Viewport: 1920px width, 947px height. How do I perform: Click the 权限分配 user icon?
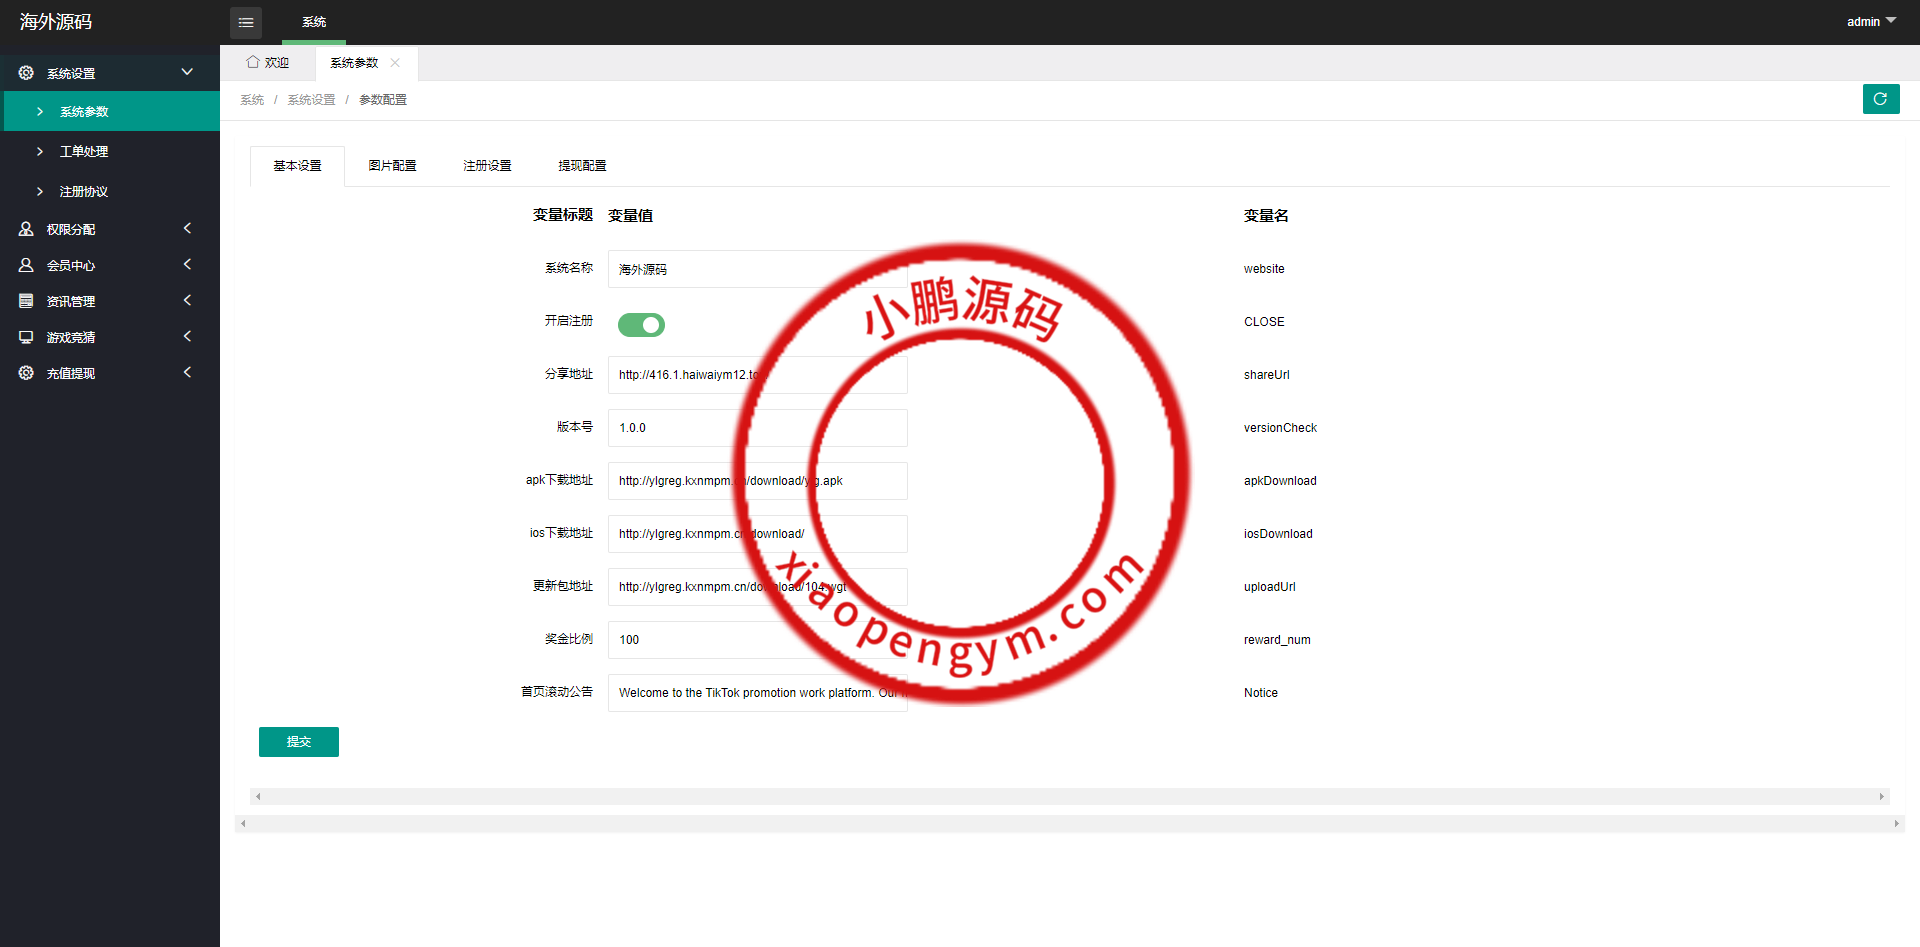(x=26, y=229)
